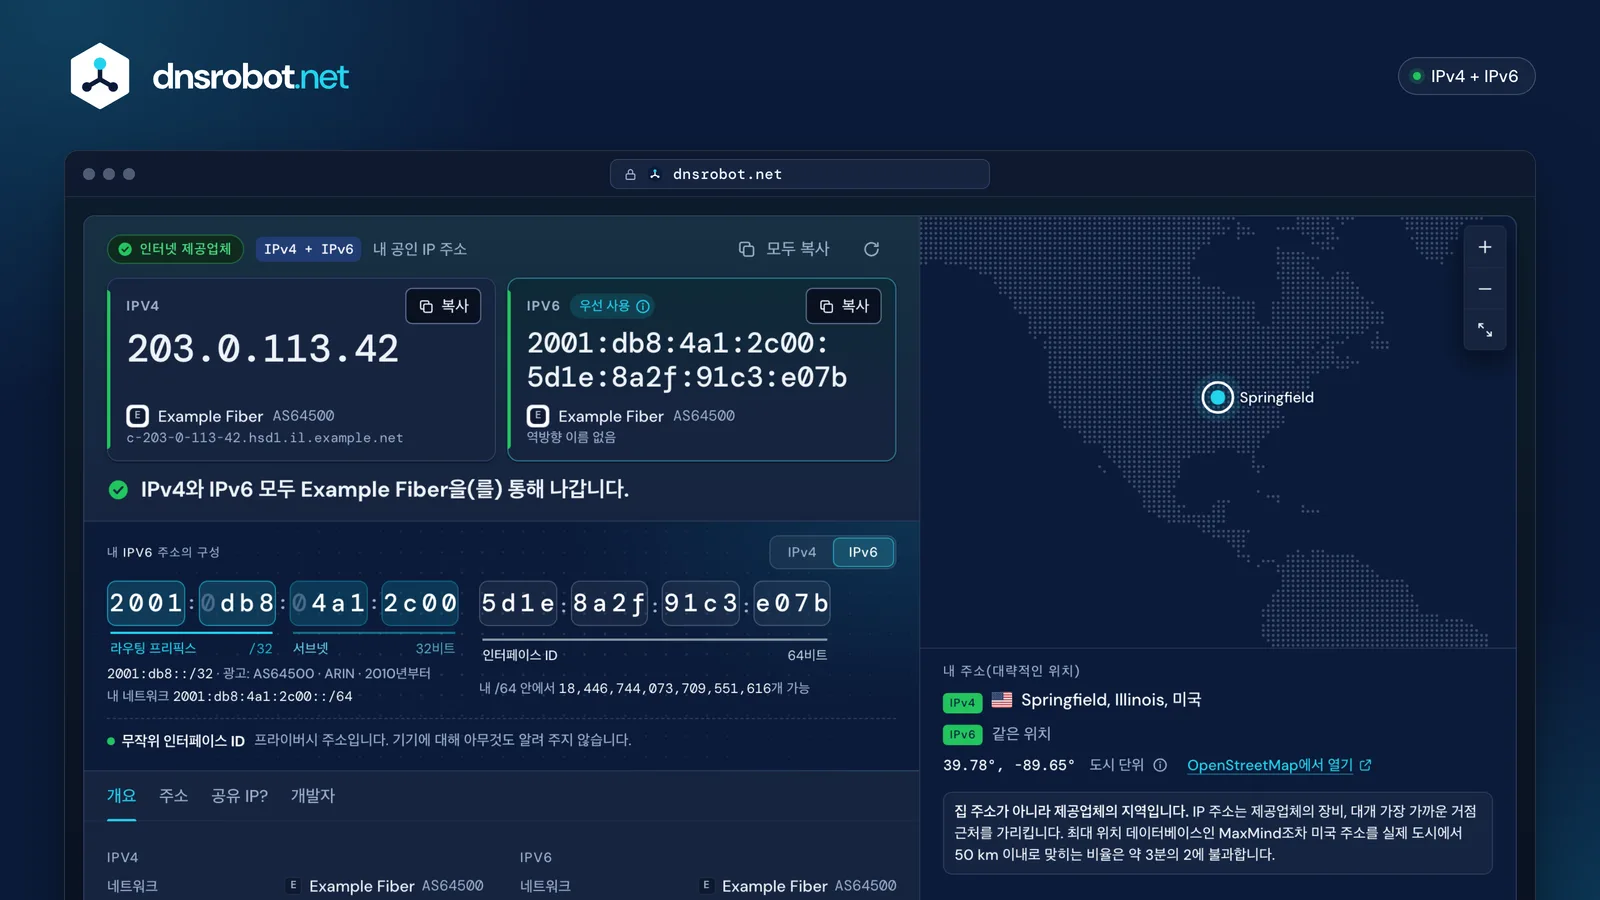Click the dnsrobot.net brand name text
The image size is (1600, 900).
click(250, 77)
